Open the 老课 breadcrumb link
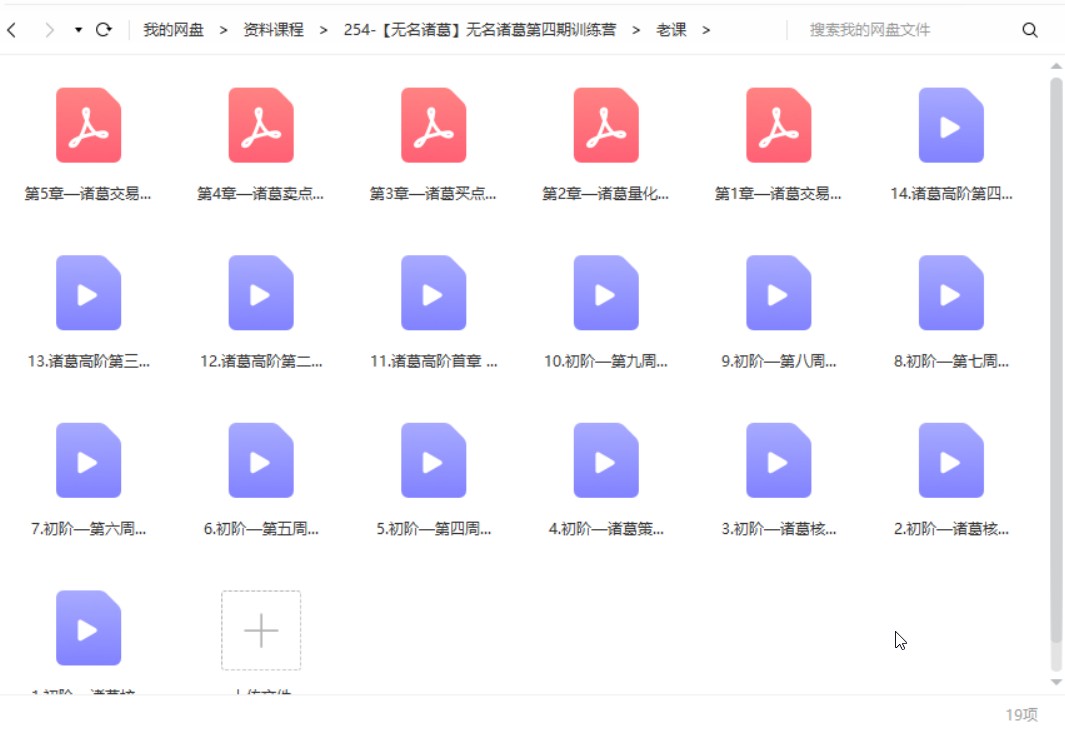The width and height of the screenshot is (1065, 734). click(674, 30)
